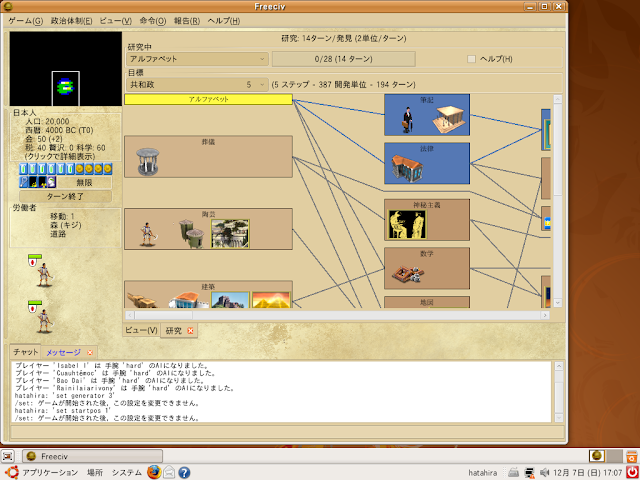Click the diplomat icon in 筆記 box
640x480 pixels.
tap(407, 120)
